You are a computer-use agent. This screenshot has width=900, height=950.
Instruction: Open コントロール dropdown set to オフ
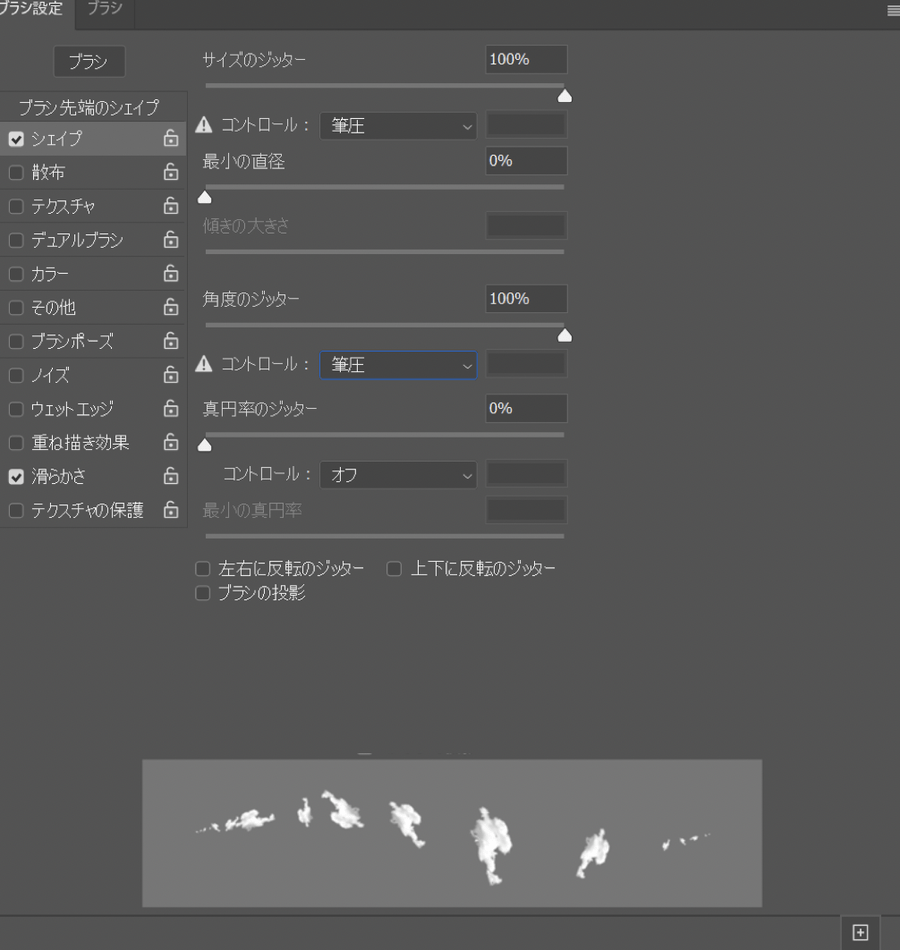398,475
